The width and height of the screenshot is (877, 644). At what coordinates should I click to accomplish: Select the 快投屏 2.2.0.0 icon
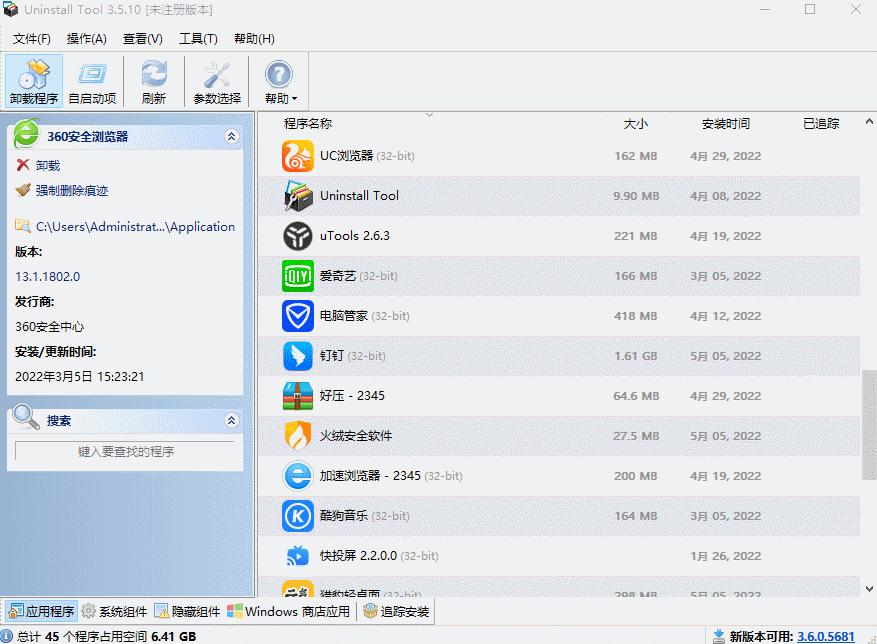tap(298, 556)
